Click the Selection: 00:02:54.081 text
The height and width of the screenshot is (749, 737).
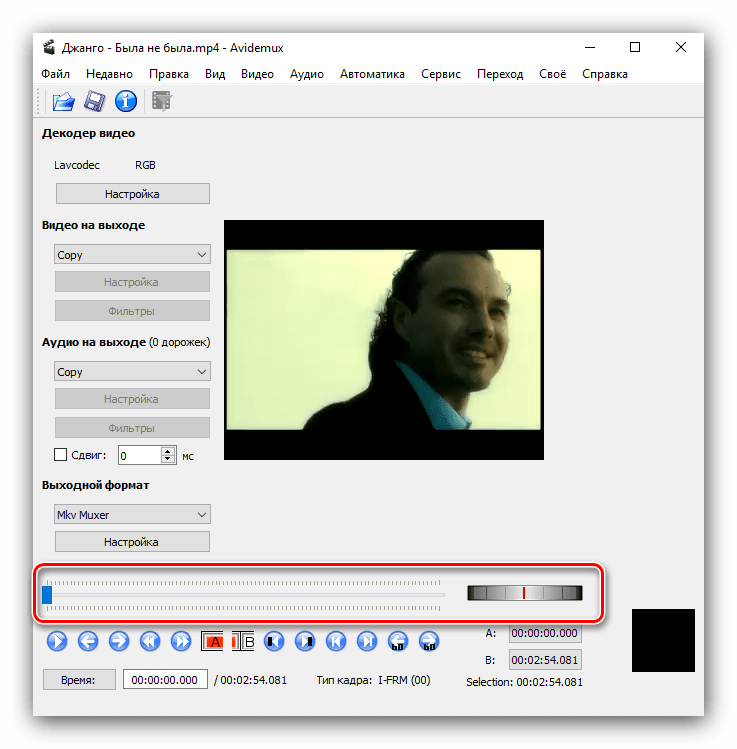tap(524, 682)
